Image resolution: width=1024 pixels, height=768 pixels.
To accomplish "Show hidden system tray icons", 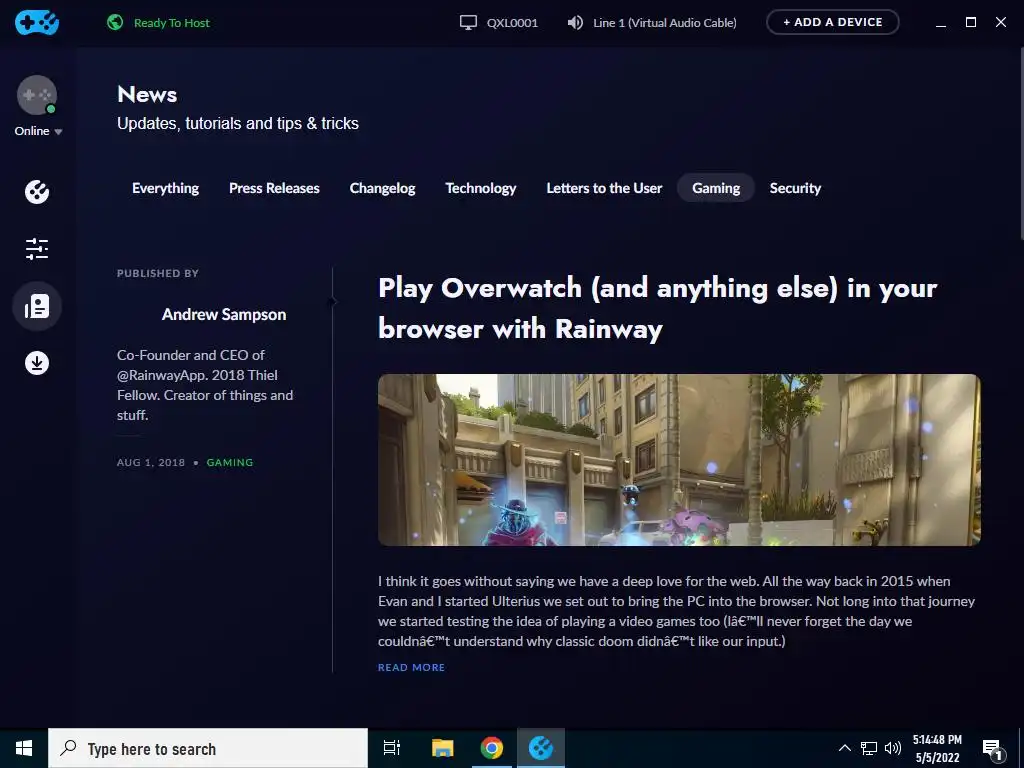I will (844, 748).
